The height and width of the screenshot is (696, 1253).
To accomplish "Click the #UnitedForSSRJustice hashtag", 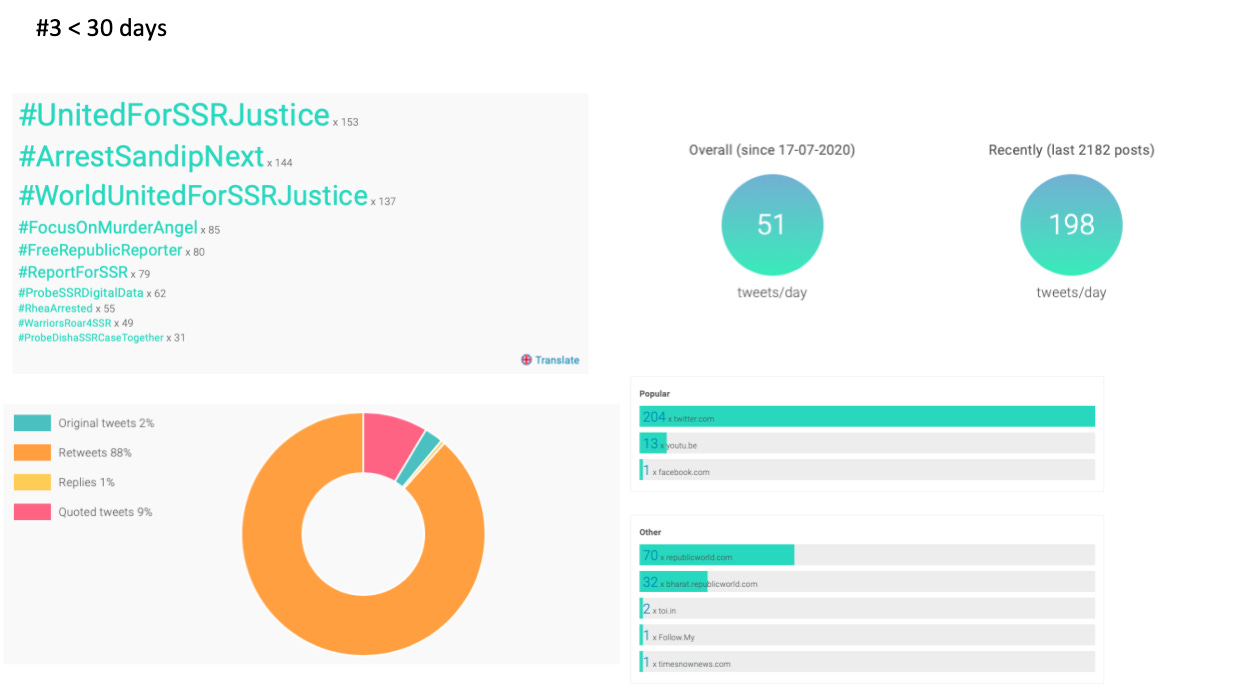I will tap(174, 116).
